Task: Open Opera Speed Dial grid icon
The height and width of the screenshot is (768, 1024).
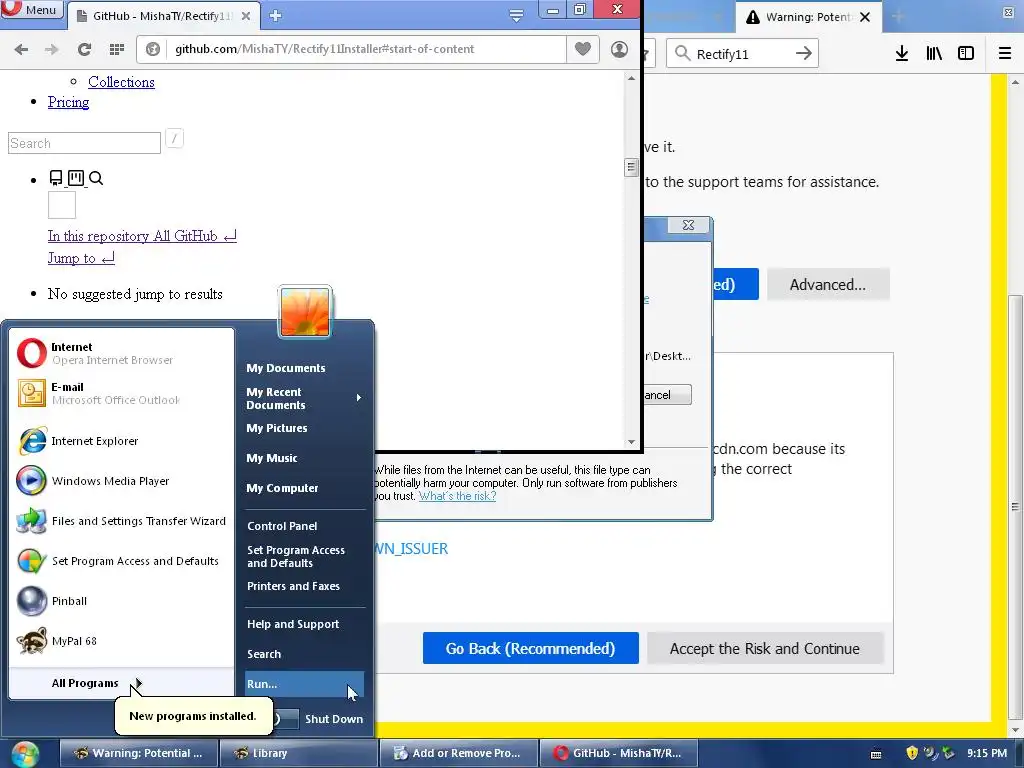Action: tap(117, 49)
